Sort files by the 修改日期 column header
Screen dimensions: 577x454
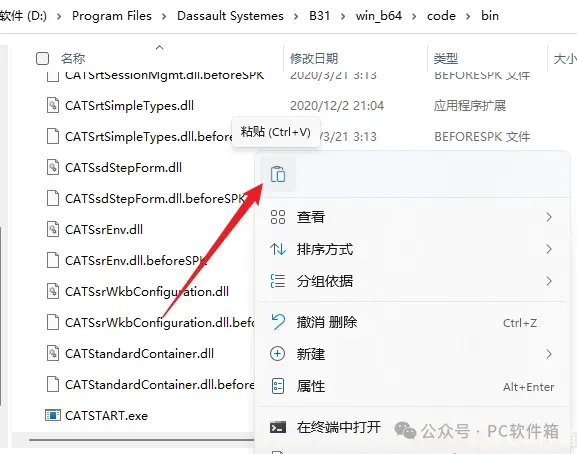click(314, 58)
